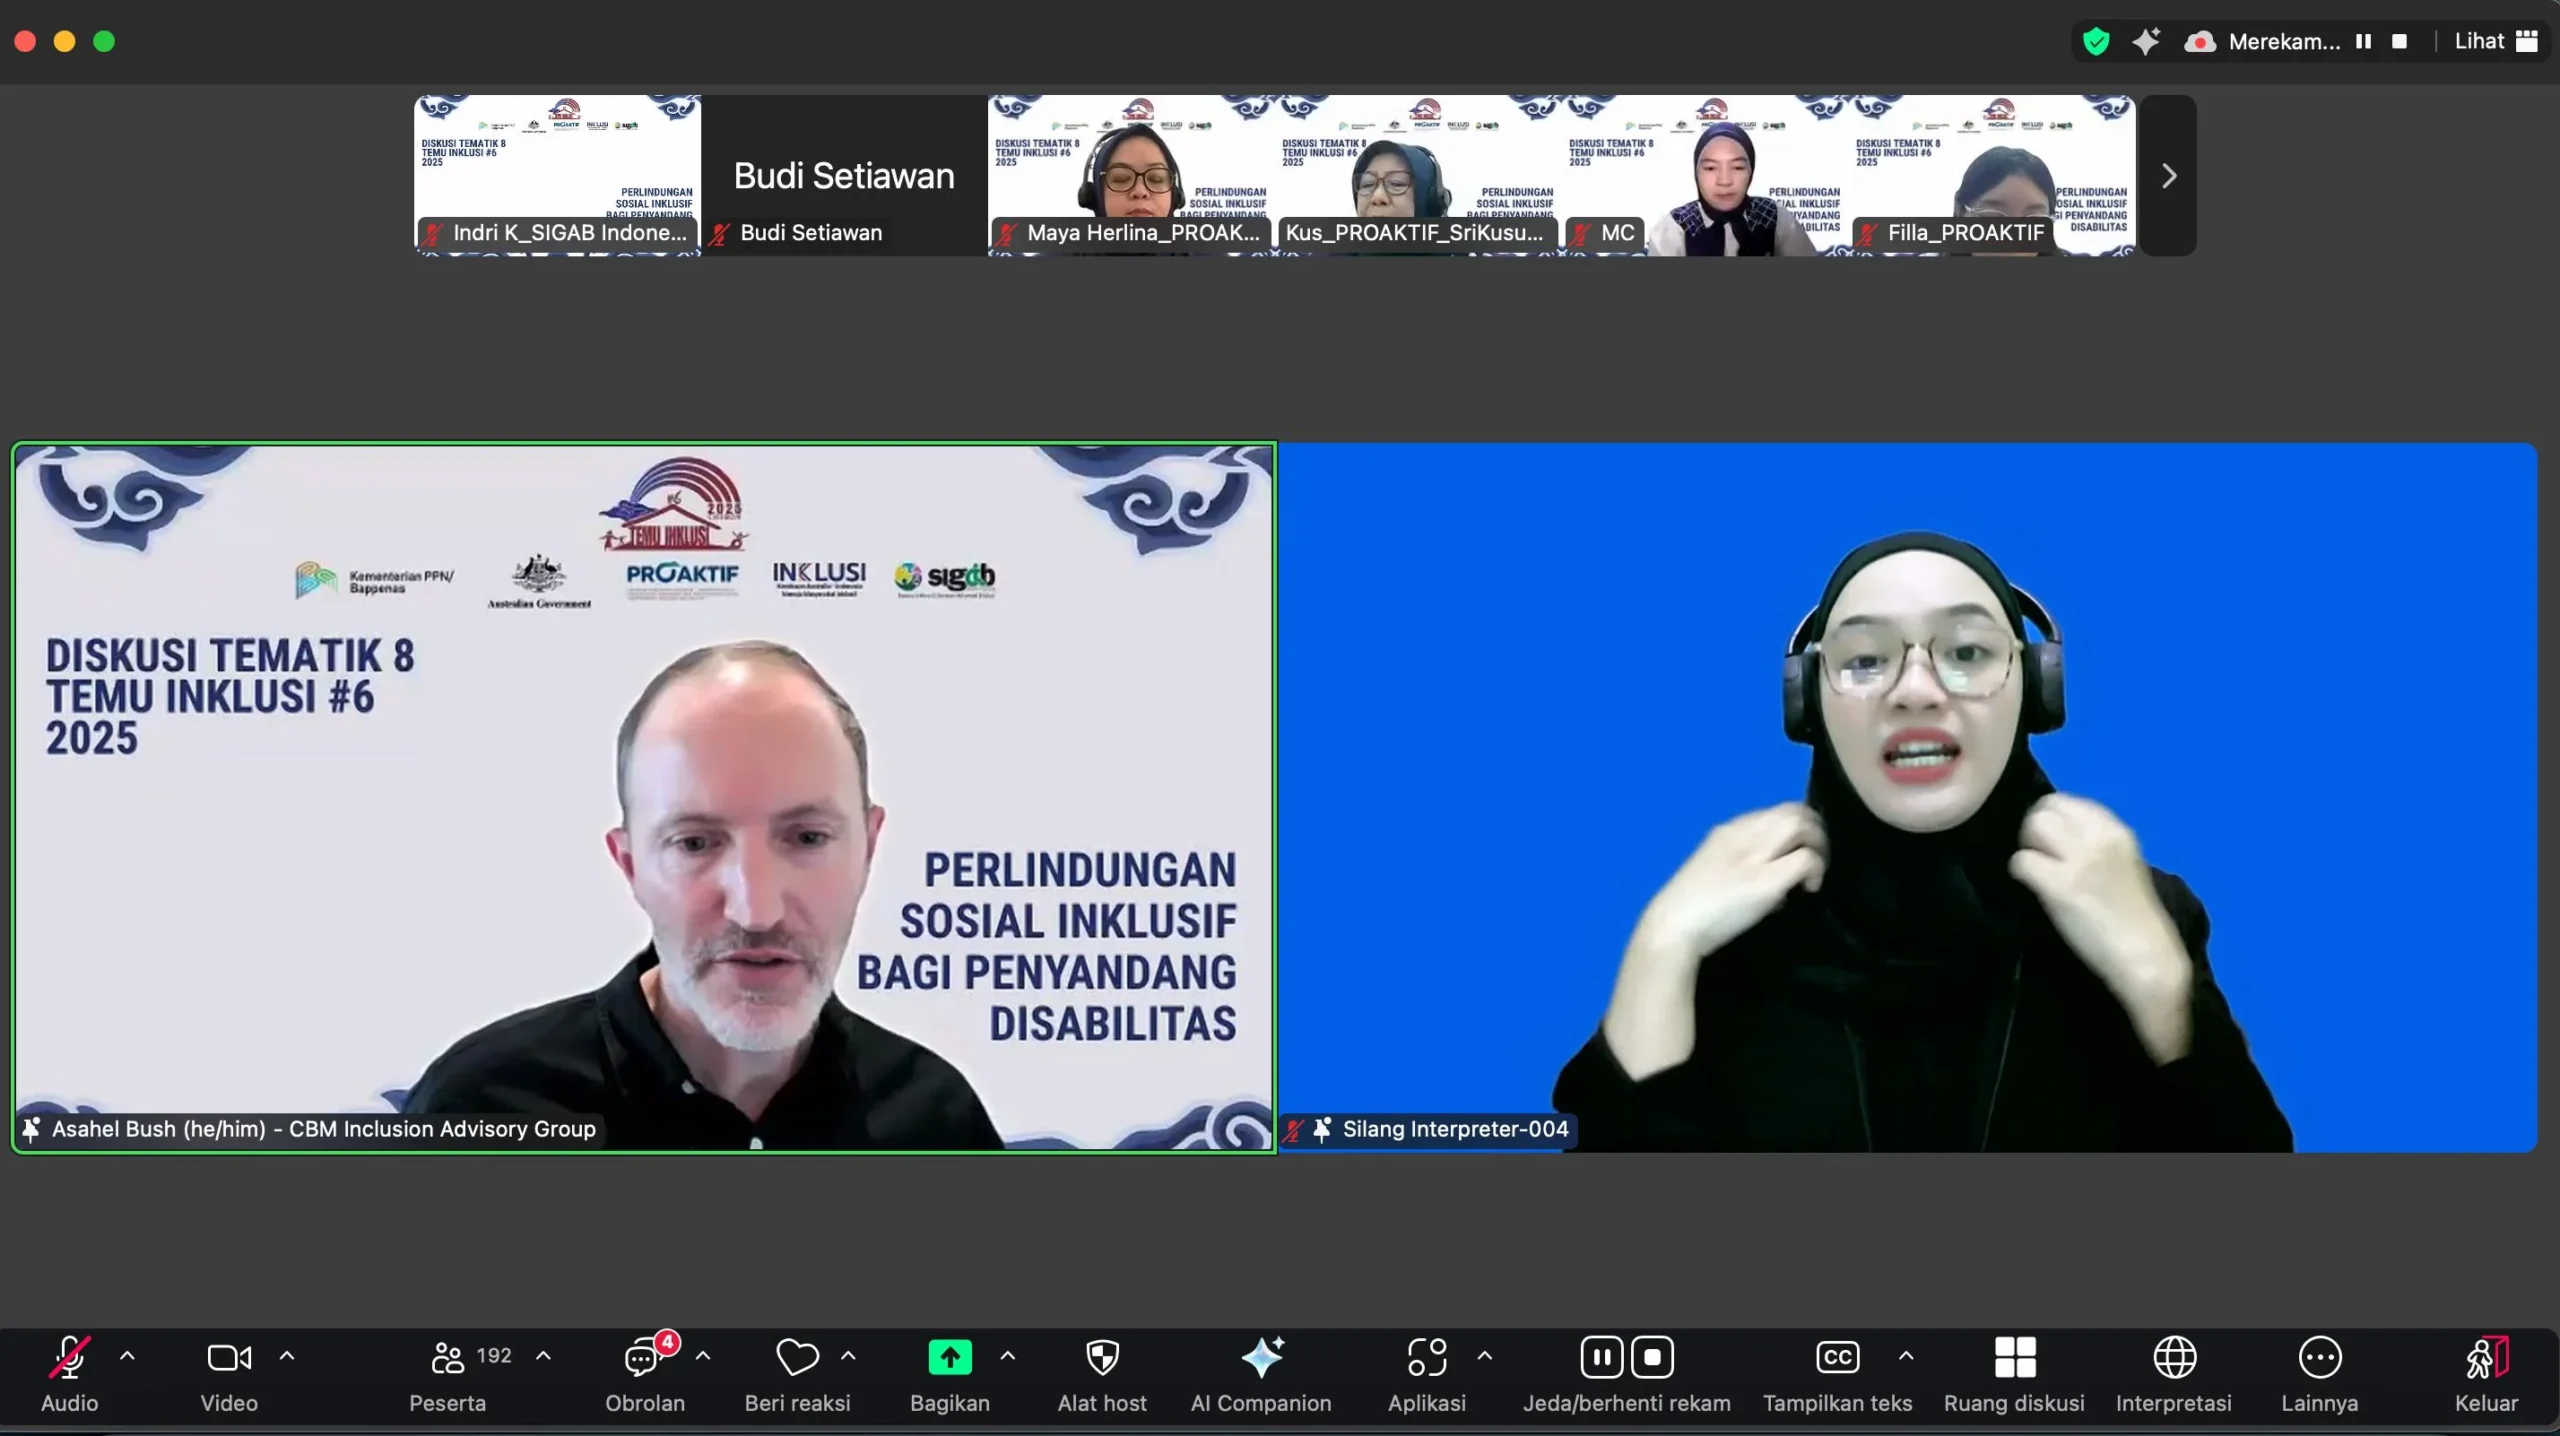
Task: Expand the Audio options arrow
Action: coord(127,1356)
